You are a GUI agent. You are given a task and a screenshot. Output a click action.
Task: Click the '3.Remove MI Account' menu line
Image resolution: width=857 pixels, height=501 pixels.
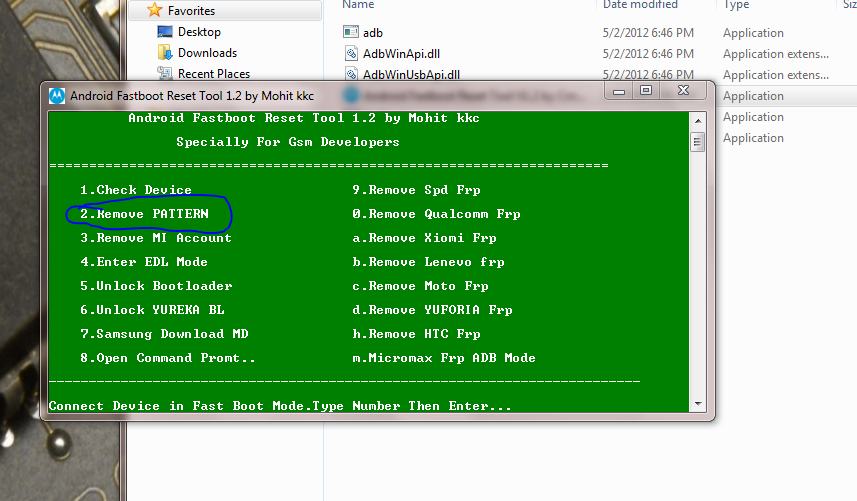pyautogui.click(x=156, y=238)
